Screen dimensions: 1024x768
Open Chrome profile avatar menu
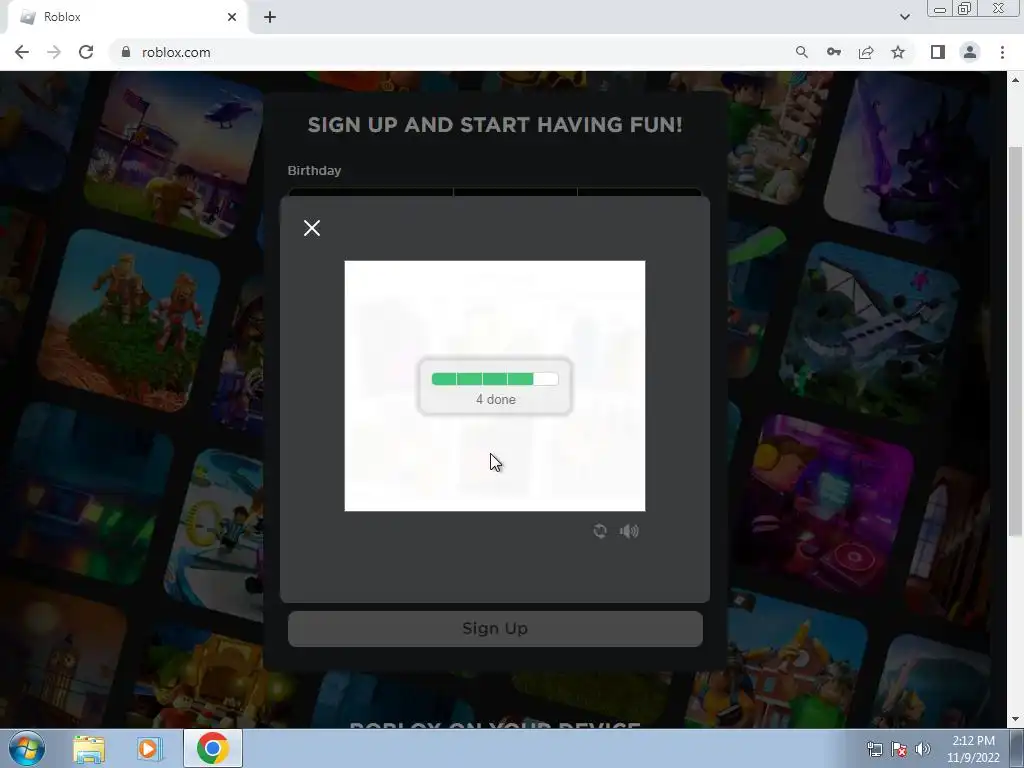pos(970,52)
